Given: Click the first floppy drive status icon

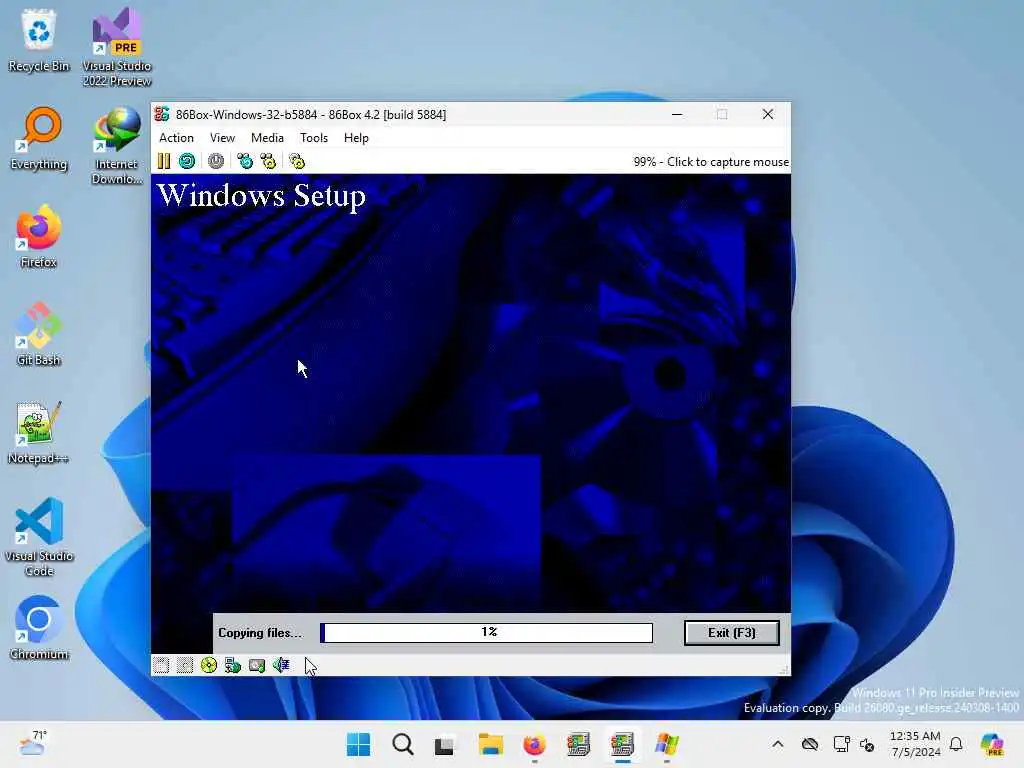Looking at the screenshot, I should tap(161, 665).
